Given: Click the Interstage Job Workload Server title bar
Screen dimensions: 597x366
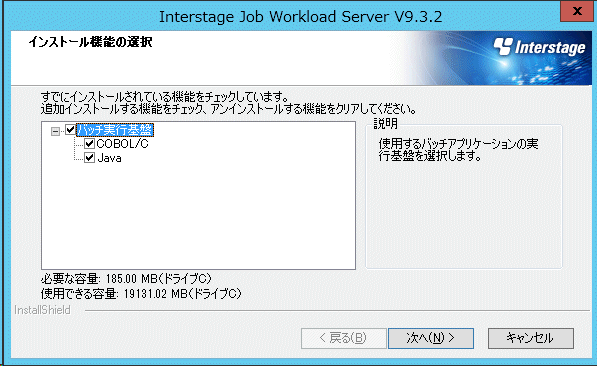Looking at the screenshot, I should [300, 17].
